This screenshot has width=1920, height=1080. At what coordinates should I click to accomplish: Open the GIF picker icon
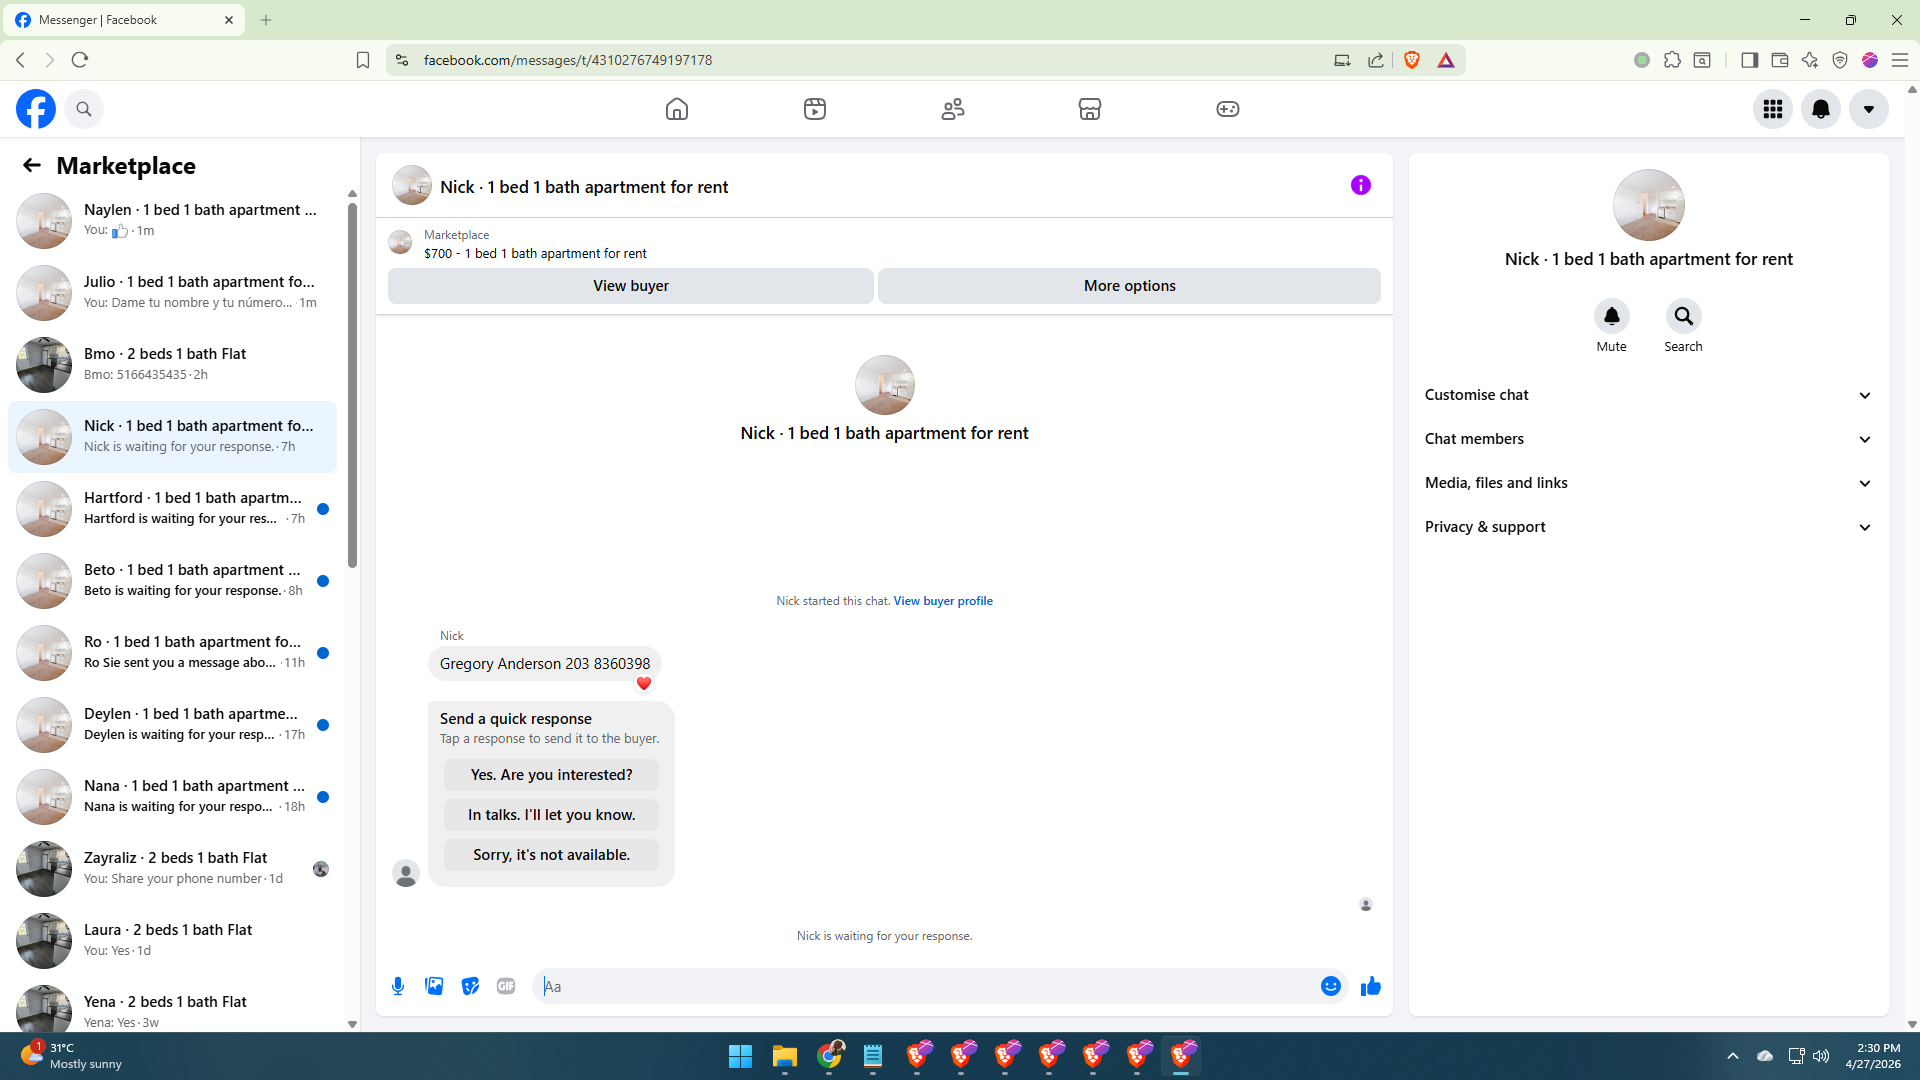[506, 986]
